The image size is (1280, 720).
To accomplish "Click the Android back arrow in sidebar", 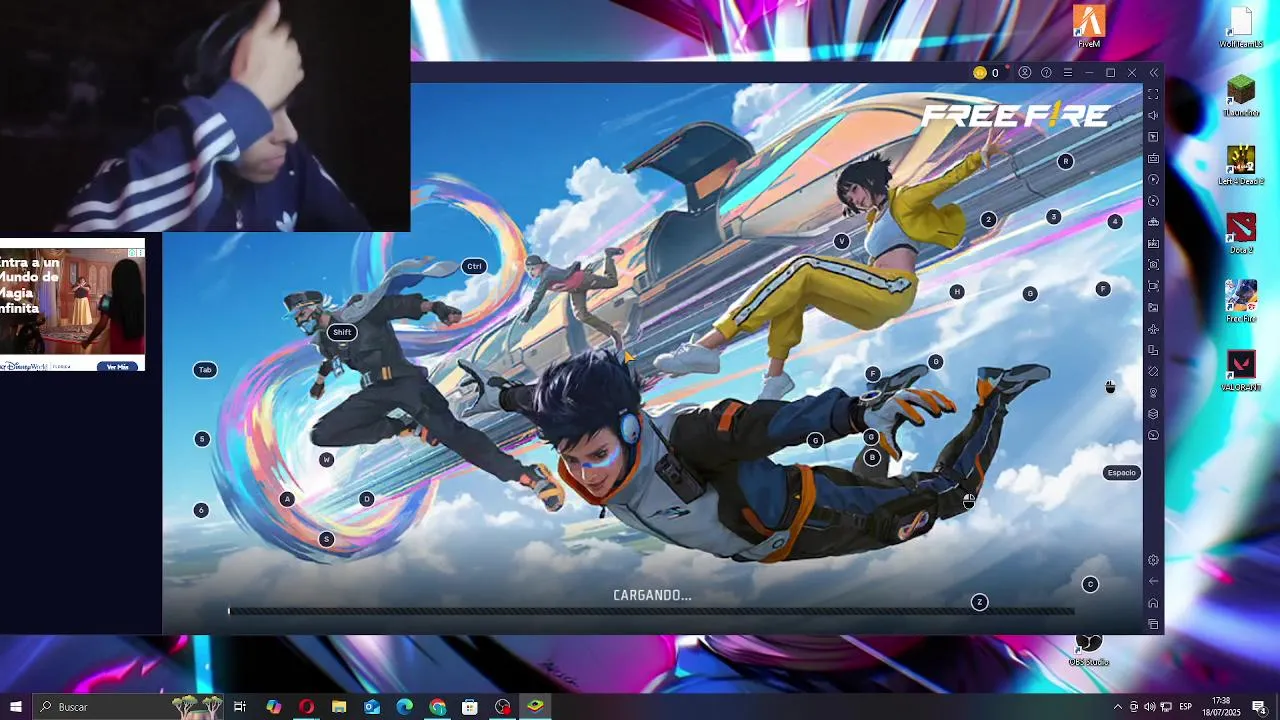I will (1153, 581).
